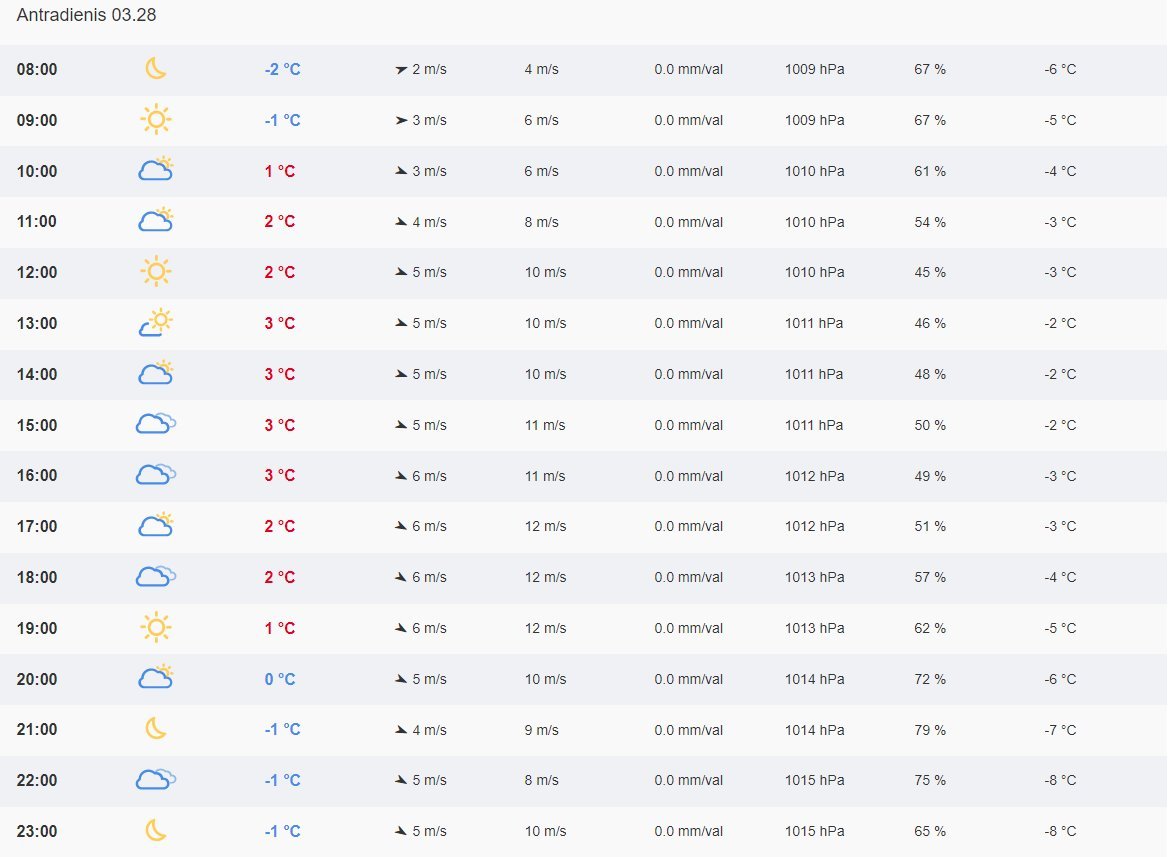This screenshot has height=857, width=1169.
Task: Click the wind arrow in the 20:00 row
Action: (x=401, y=679)
